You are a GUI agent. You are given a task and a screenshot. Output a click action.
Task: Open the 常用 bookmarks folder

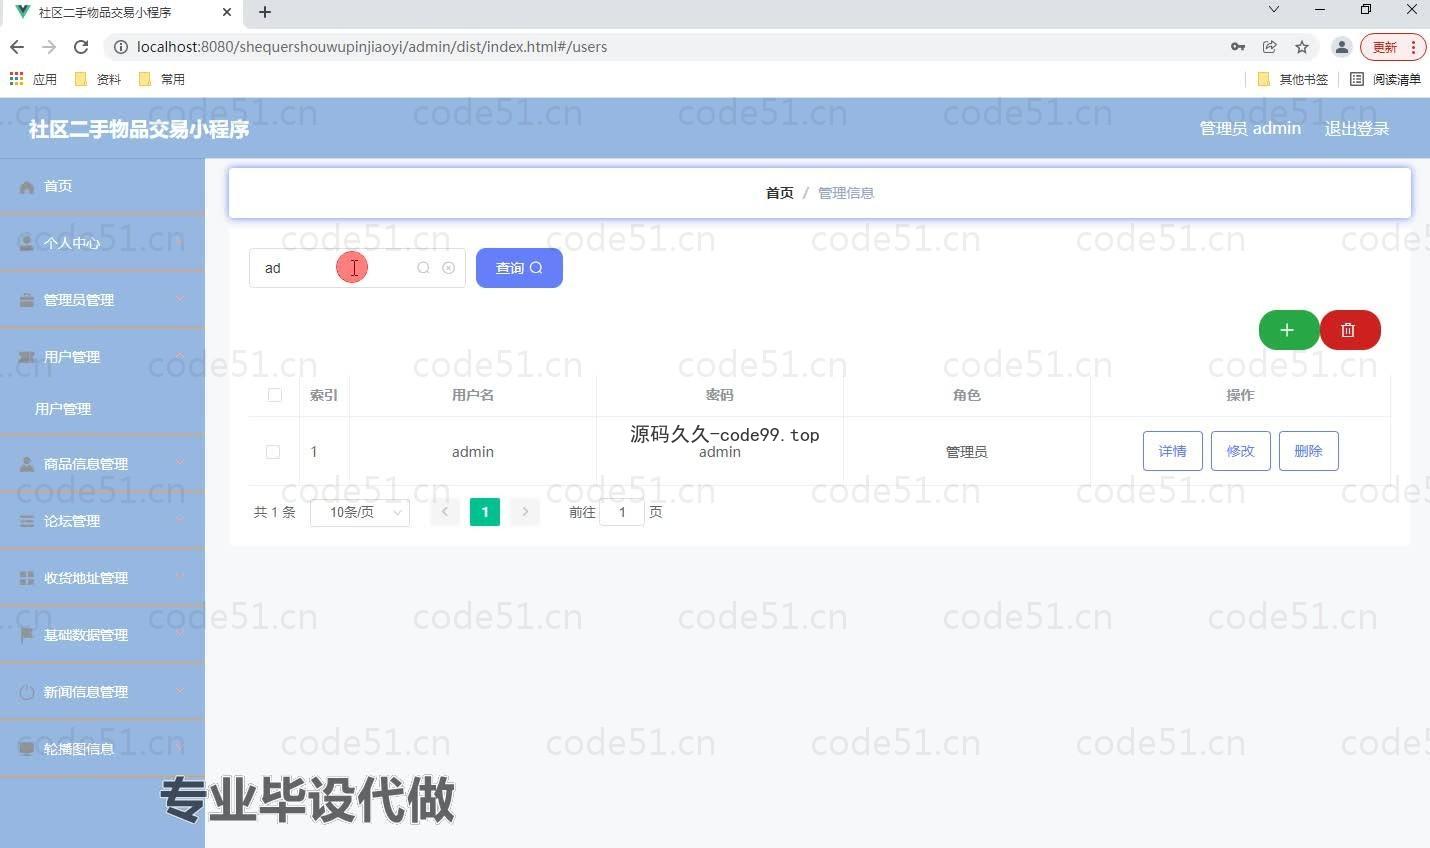click(162, 79)
